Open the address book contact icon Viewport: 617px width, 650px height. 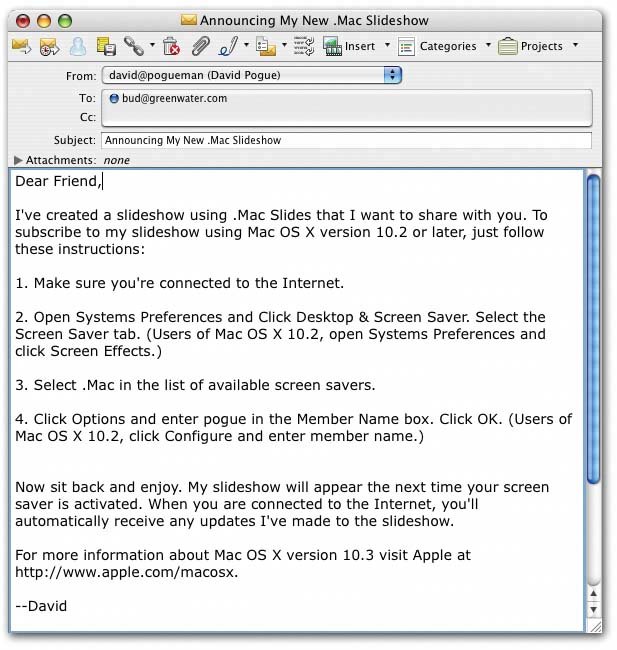(x=78, y=46)
